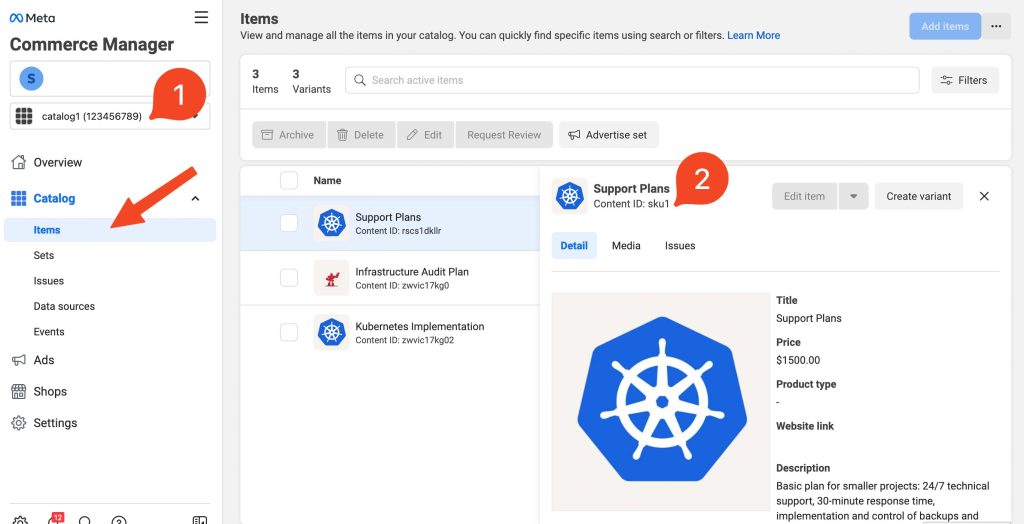This screenshot has height=524, width=1024.
Task: Open Issues in the sidebar
Action: (49, 281)
